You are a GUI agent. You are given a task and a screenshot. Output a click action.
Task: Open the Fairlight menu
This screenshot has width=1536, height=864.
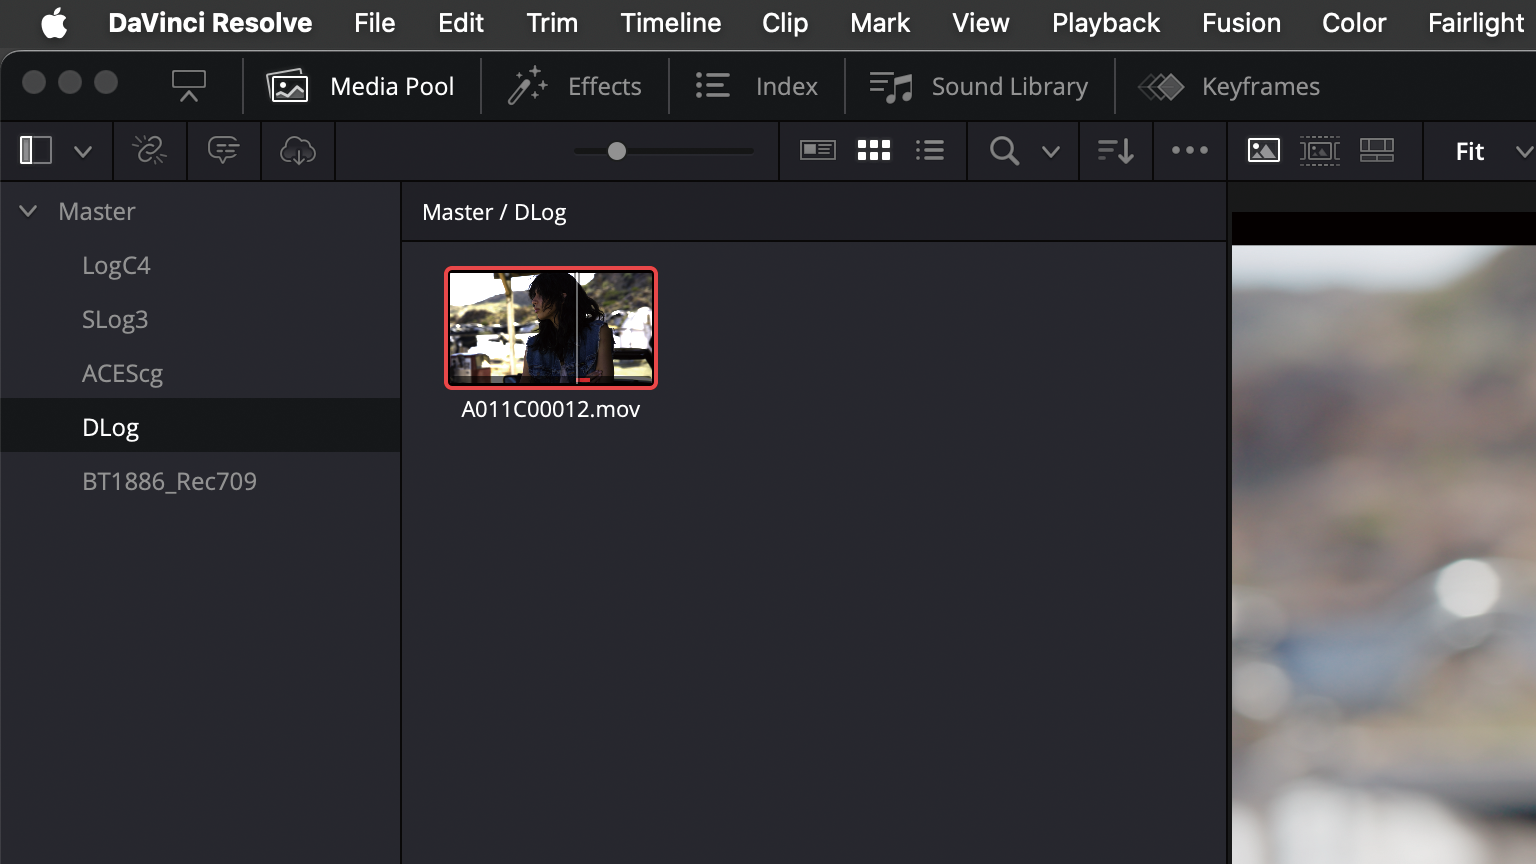[1476, 22]
